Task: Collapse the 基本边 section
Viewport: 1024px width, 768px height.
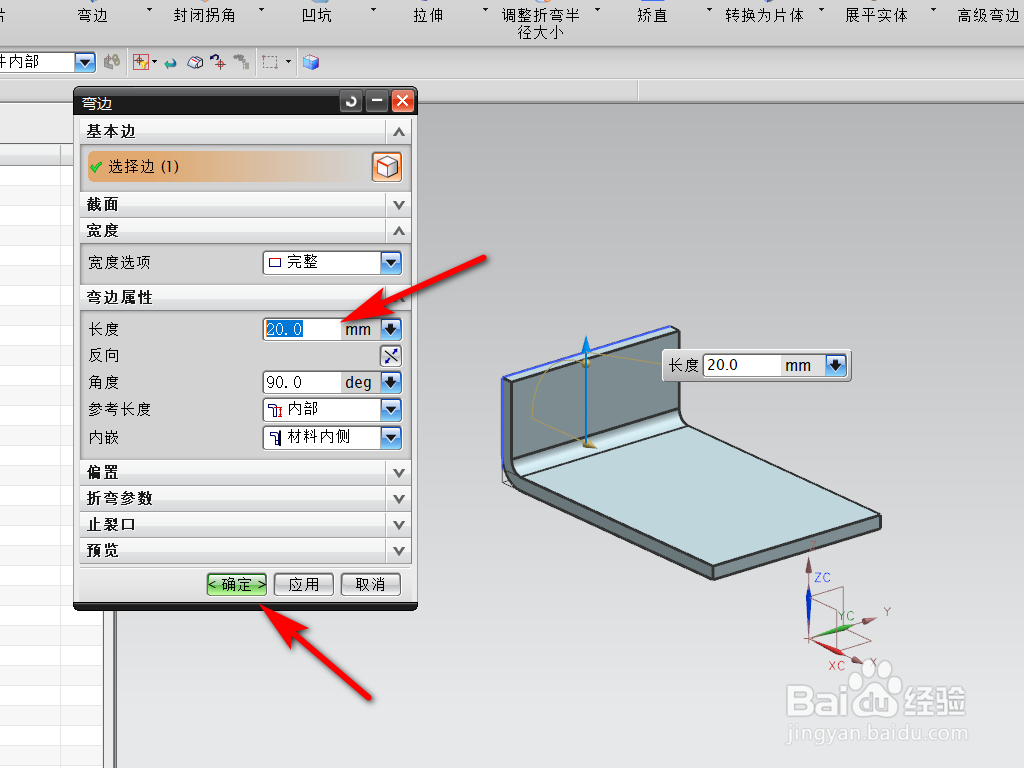Action: pyautogui.click(x=399, y=132)
